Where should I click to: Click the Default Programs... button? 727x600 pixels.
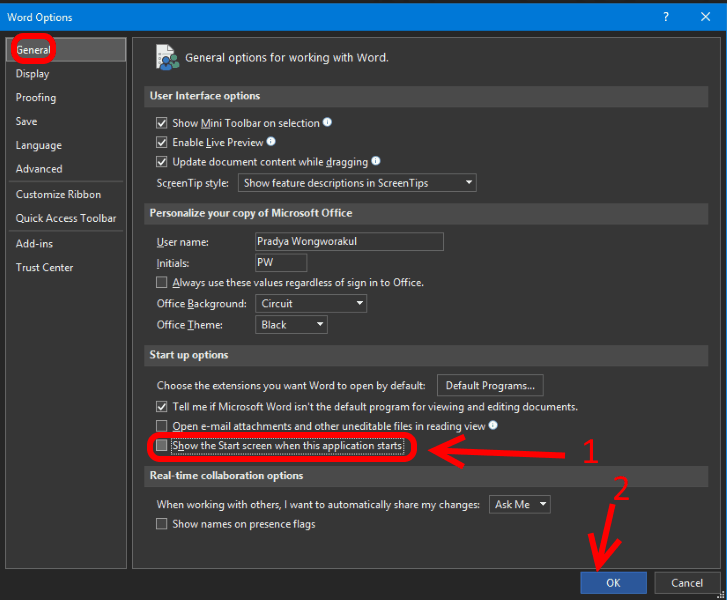click(490, 385)
